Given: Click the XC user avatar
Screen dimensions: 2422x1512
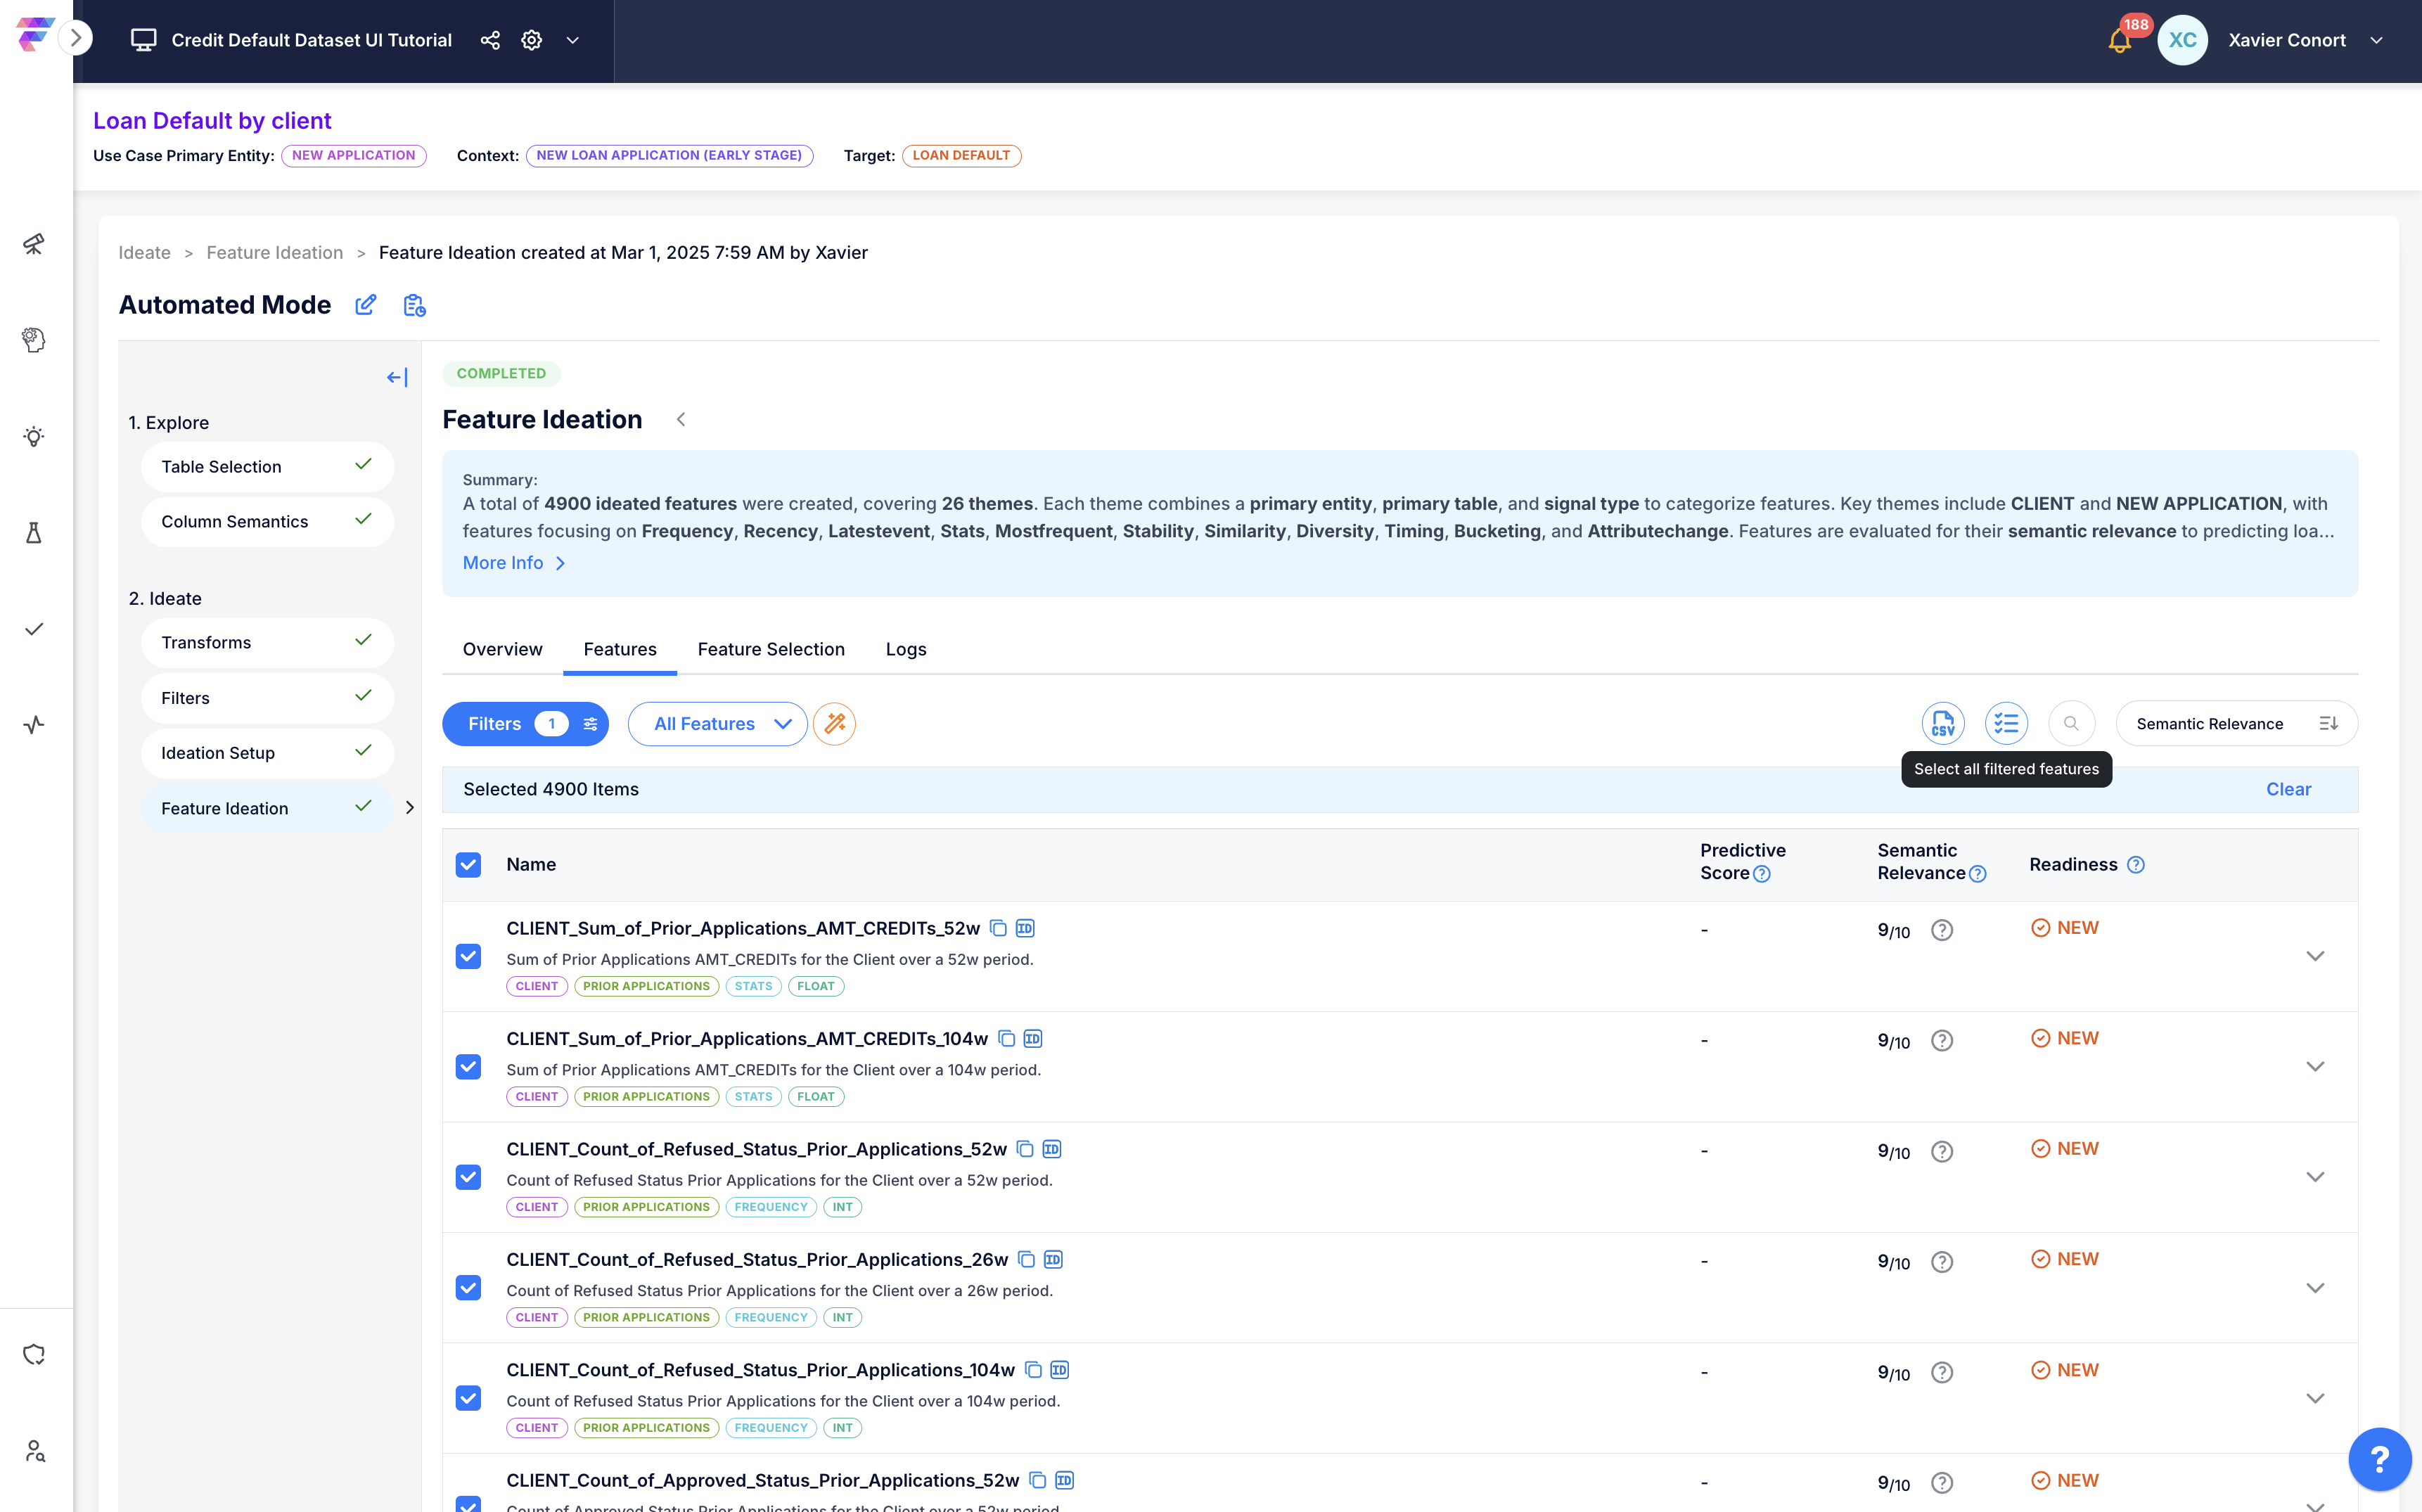Looking at the screenshot, I should pyautogui.click(x=2183, y=40).
